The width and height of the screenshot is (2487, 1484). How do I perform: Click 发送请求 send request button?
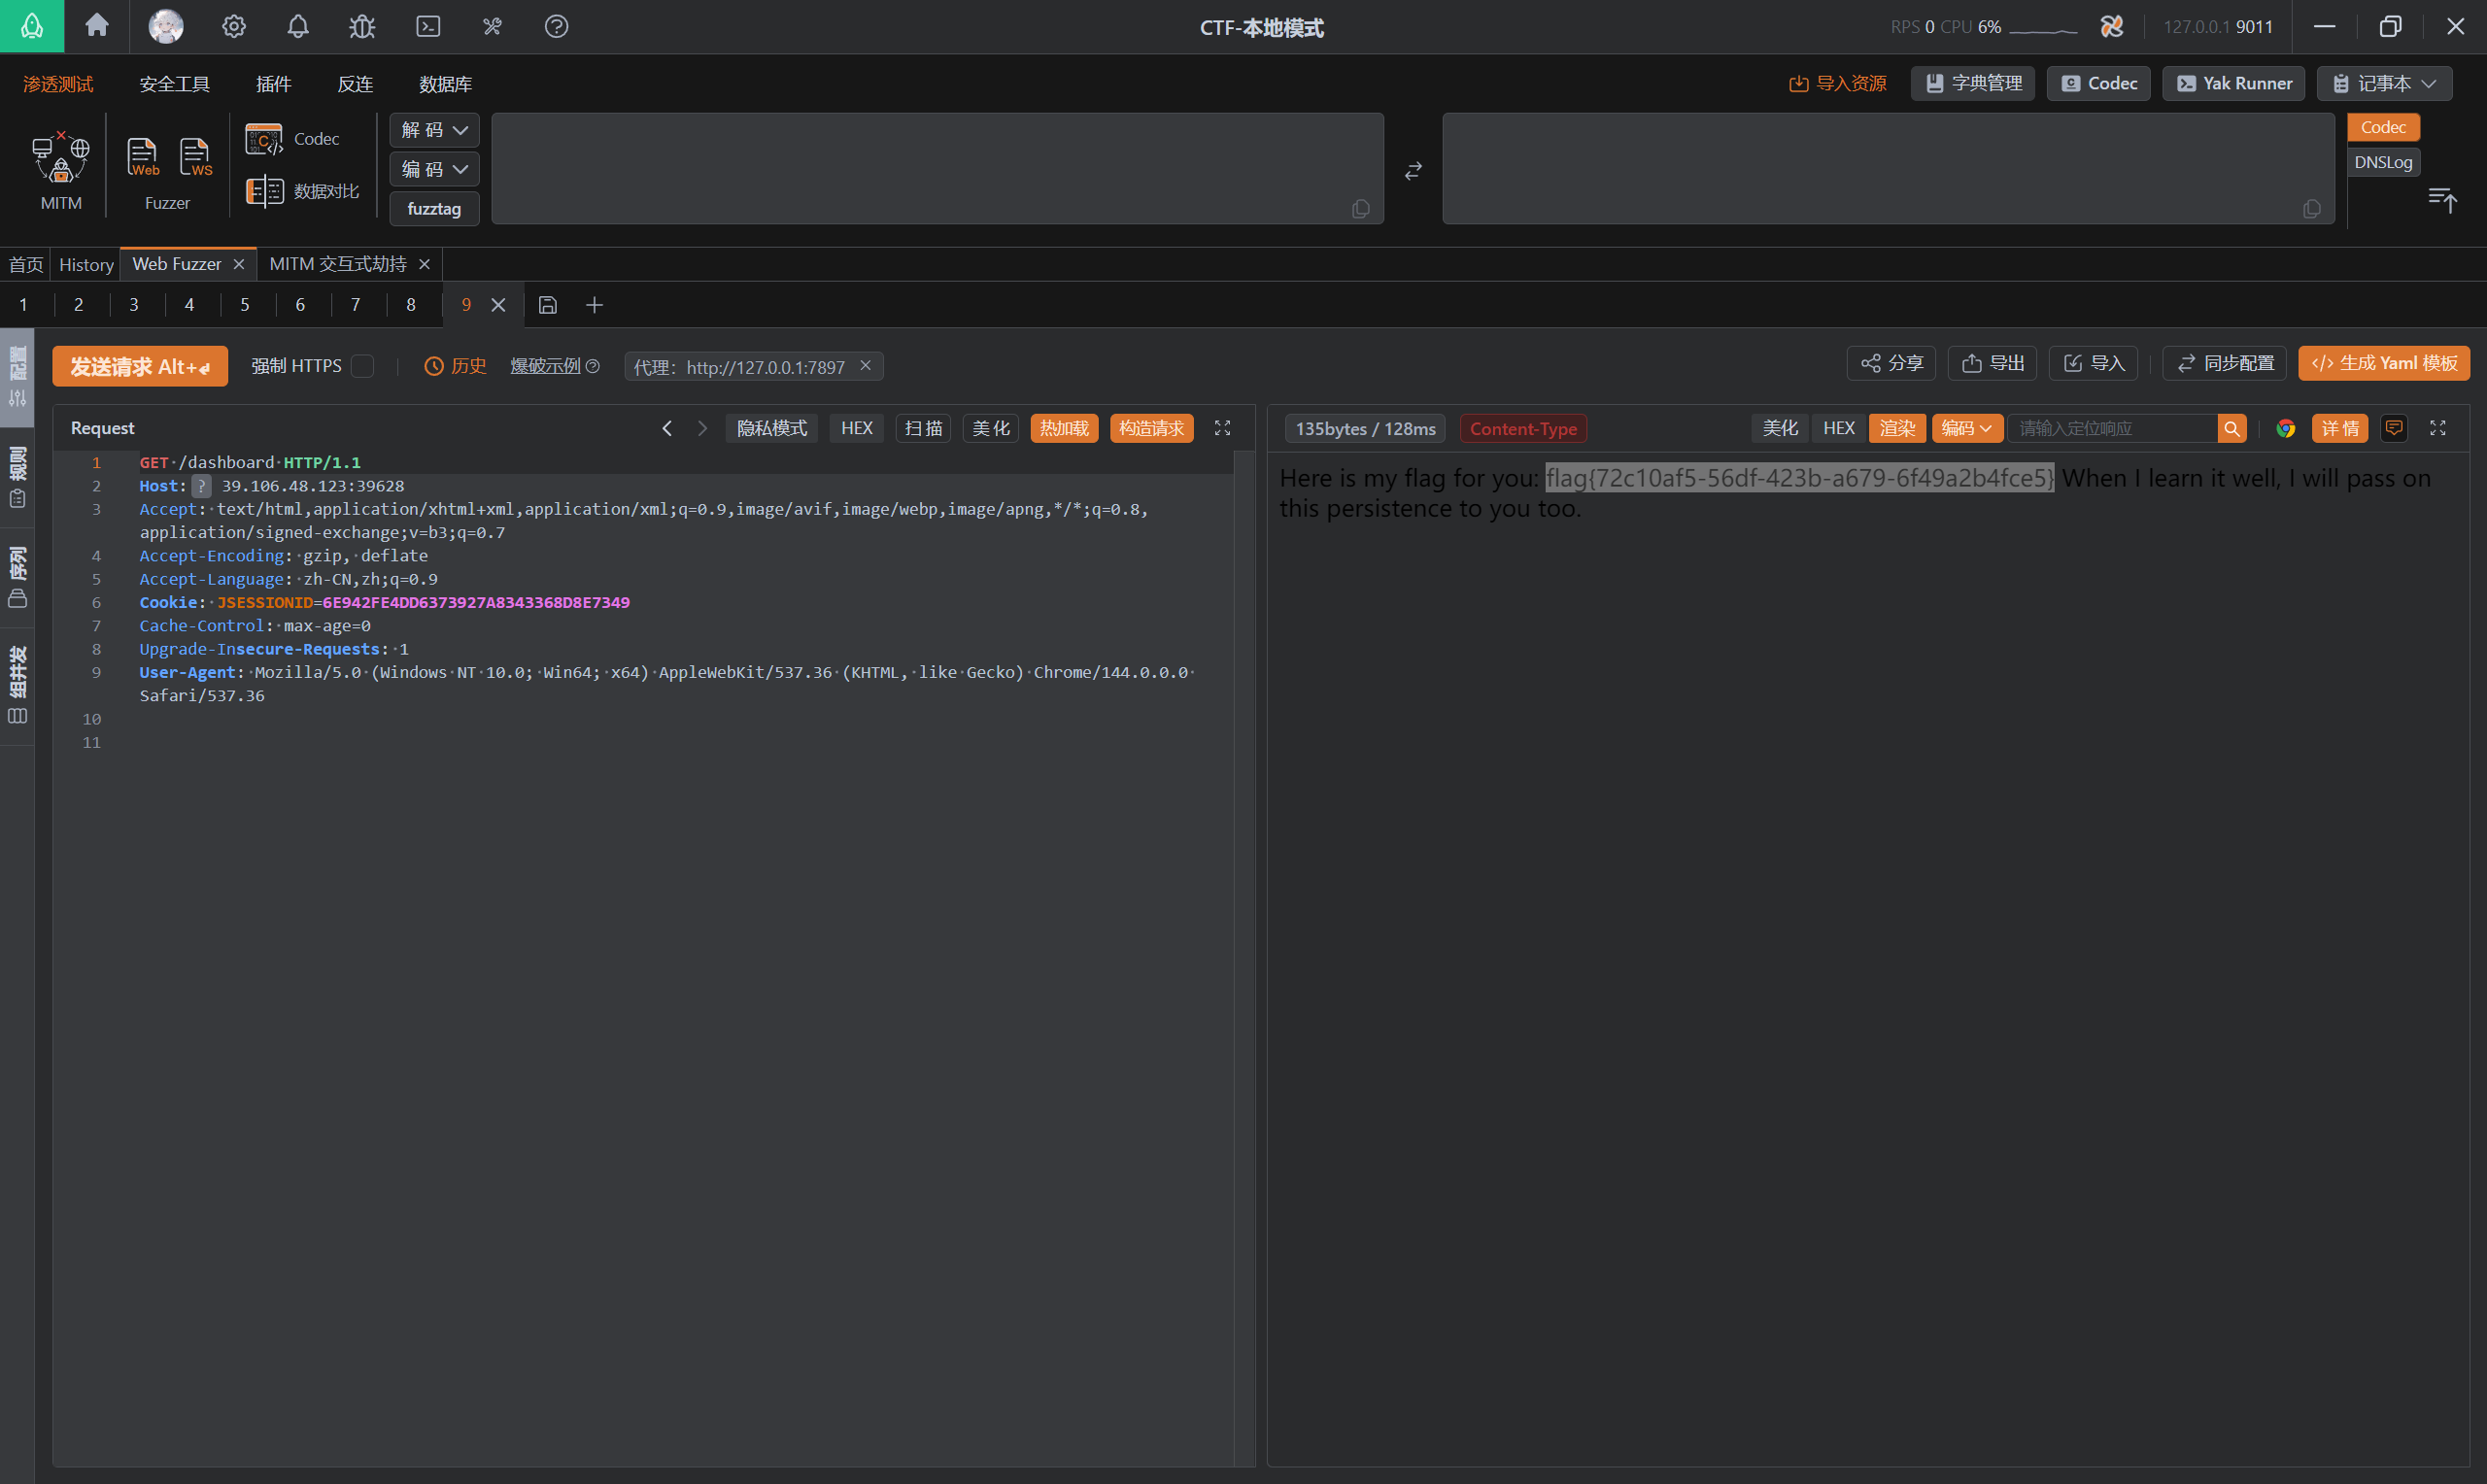point(140,366)
